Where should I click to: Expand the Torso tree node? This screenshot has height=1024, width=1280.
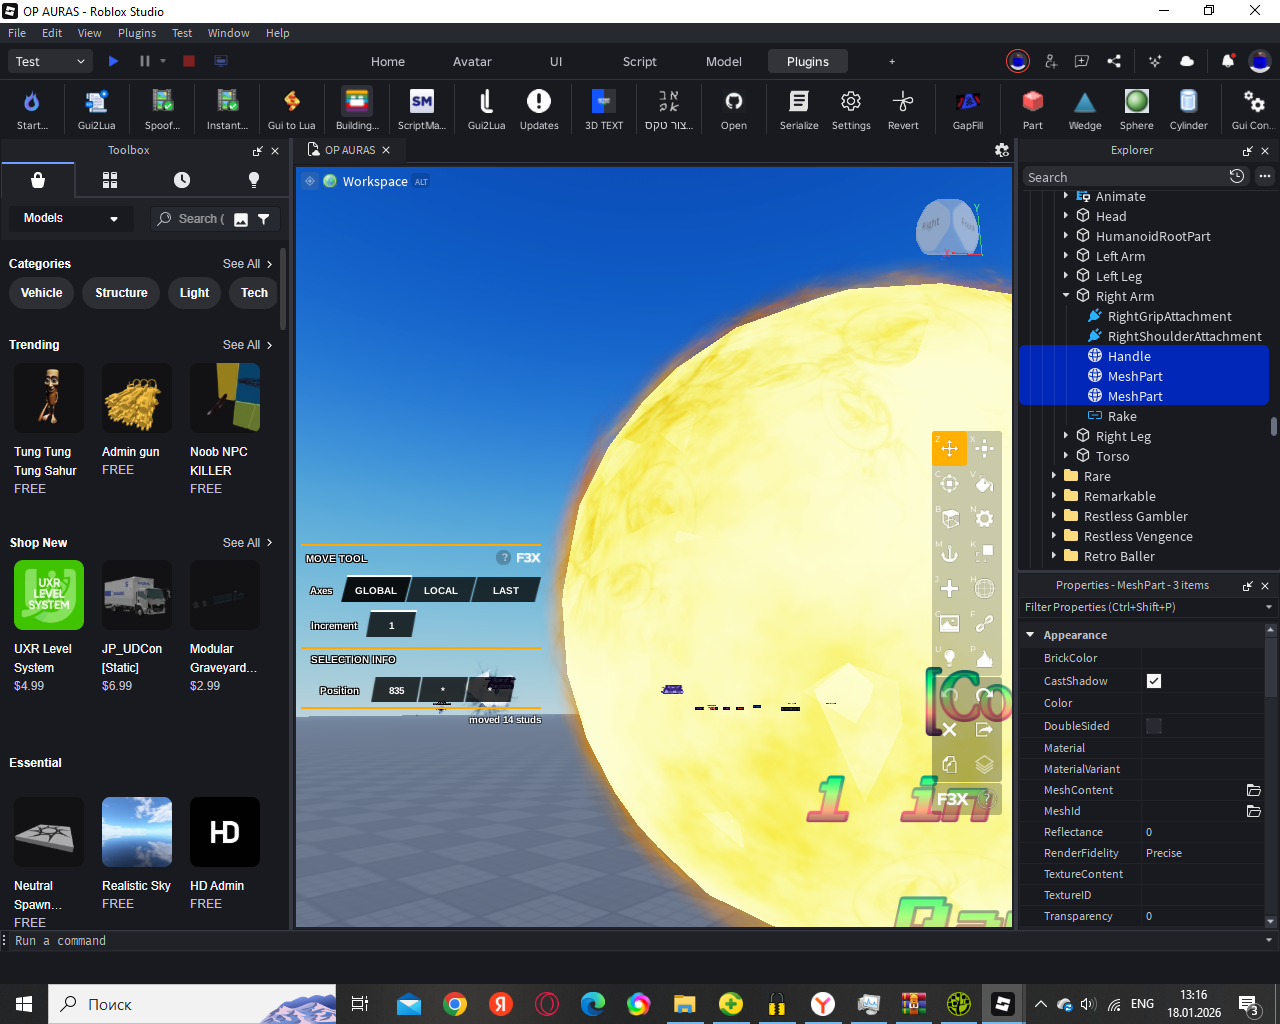[1067, 456]
